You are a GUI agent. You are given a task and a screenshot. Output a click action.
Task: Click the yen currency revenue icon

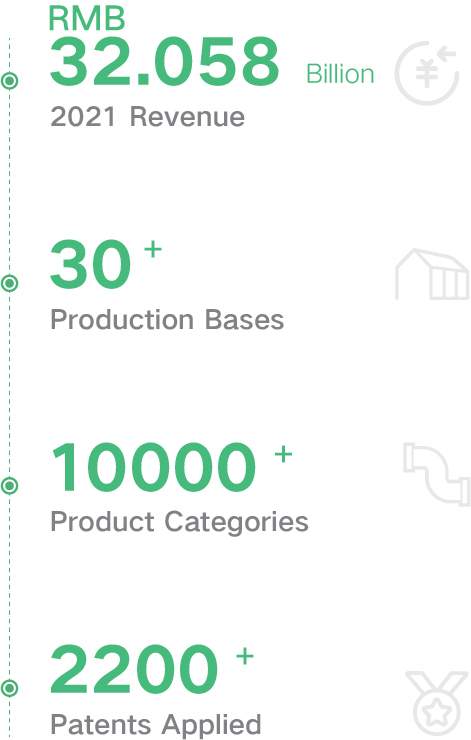pyautogui.click(x=427, y=73)
